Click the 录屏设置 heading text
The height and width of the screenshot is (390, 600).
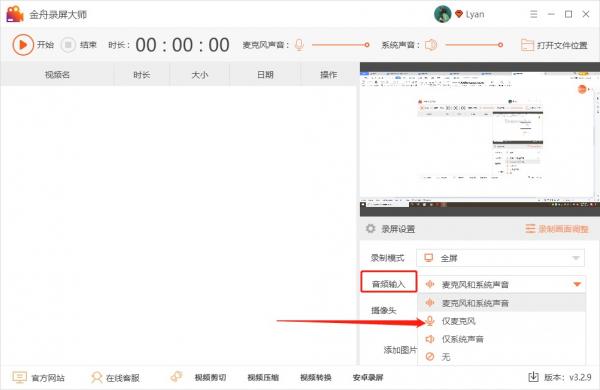(x=398, y=229)
